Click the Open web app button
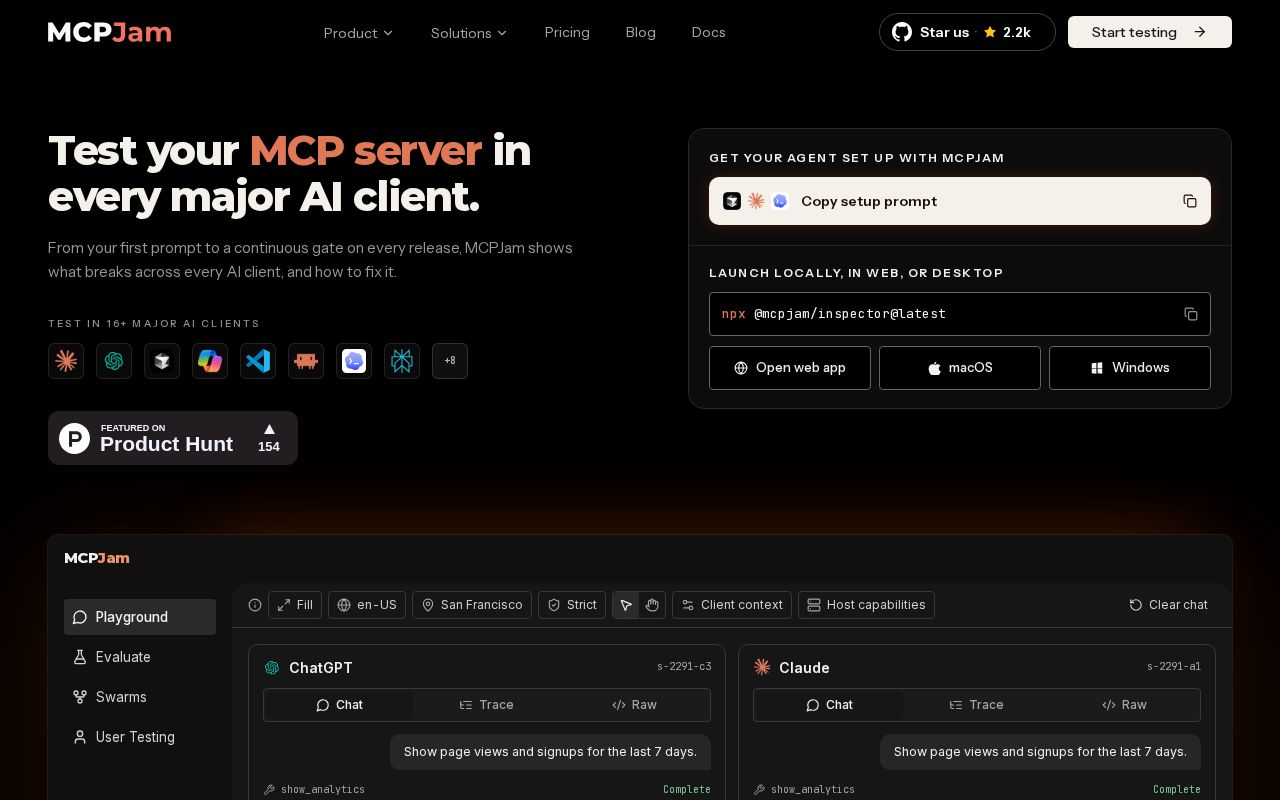The height and width of the screenshot is (800, 1280). [790, 368]
